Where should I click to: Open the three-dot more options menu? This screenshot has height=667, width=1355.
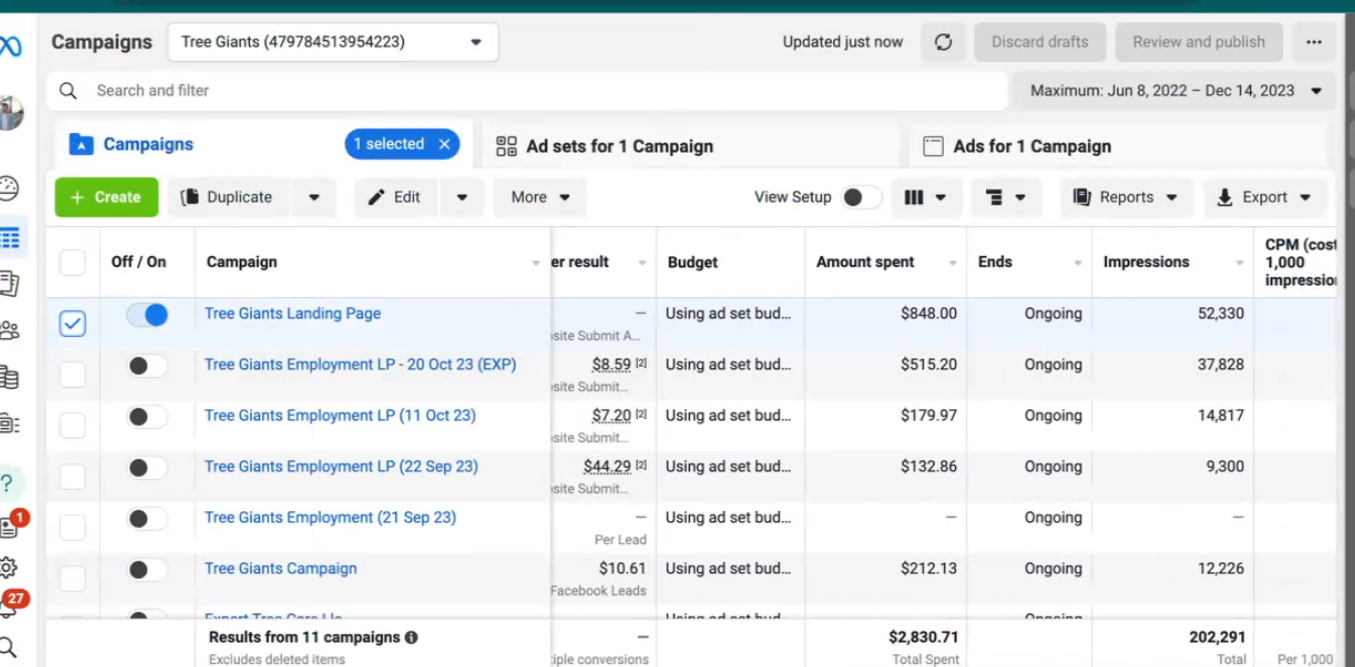[x=1314, y=42]
